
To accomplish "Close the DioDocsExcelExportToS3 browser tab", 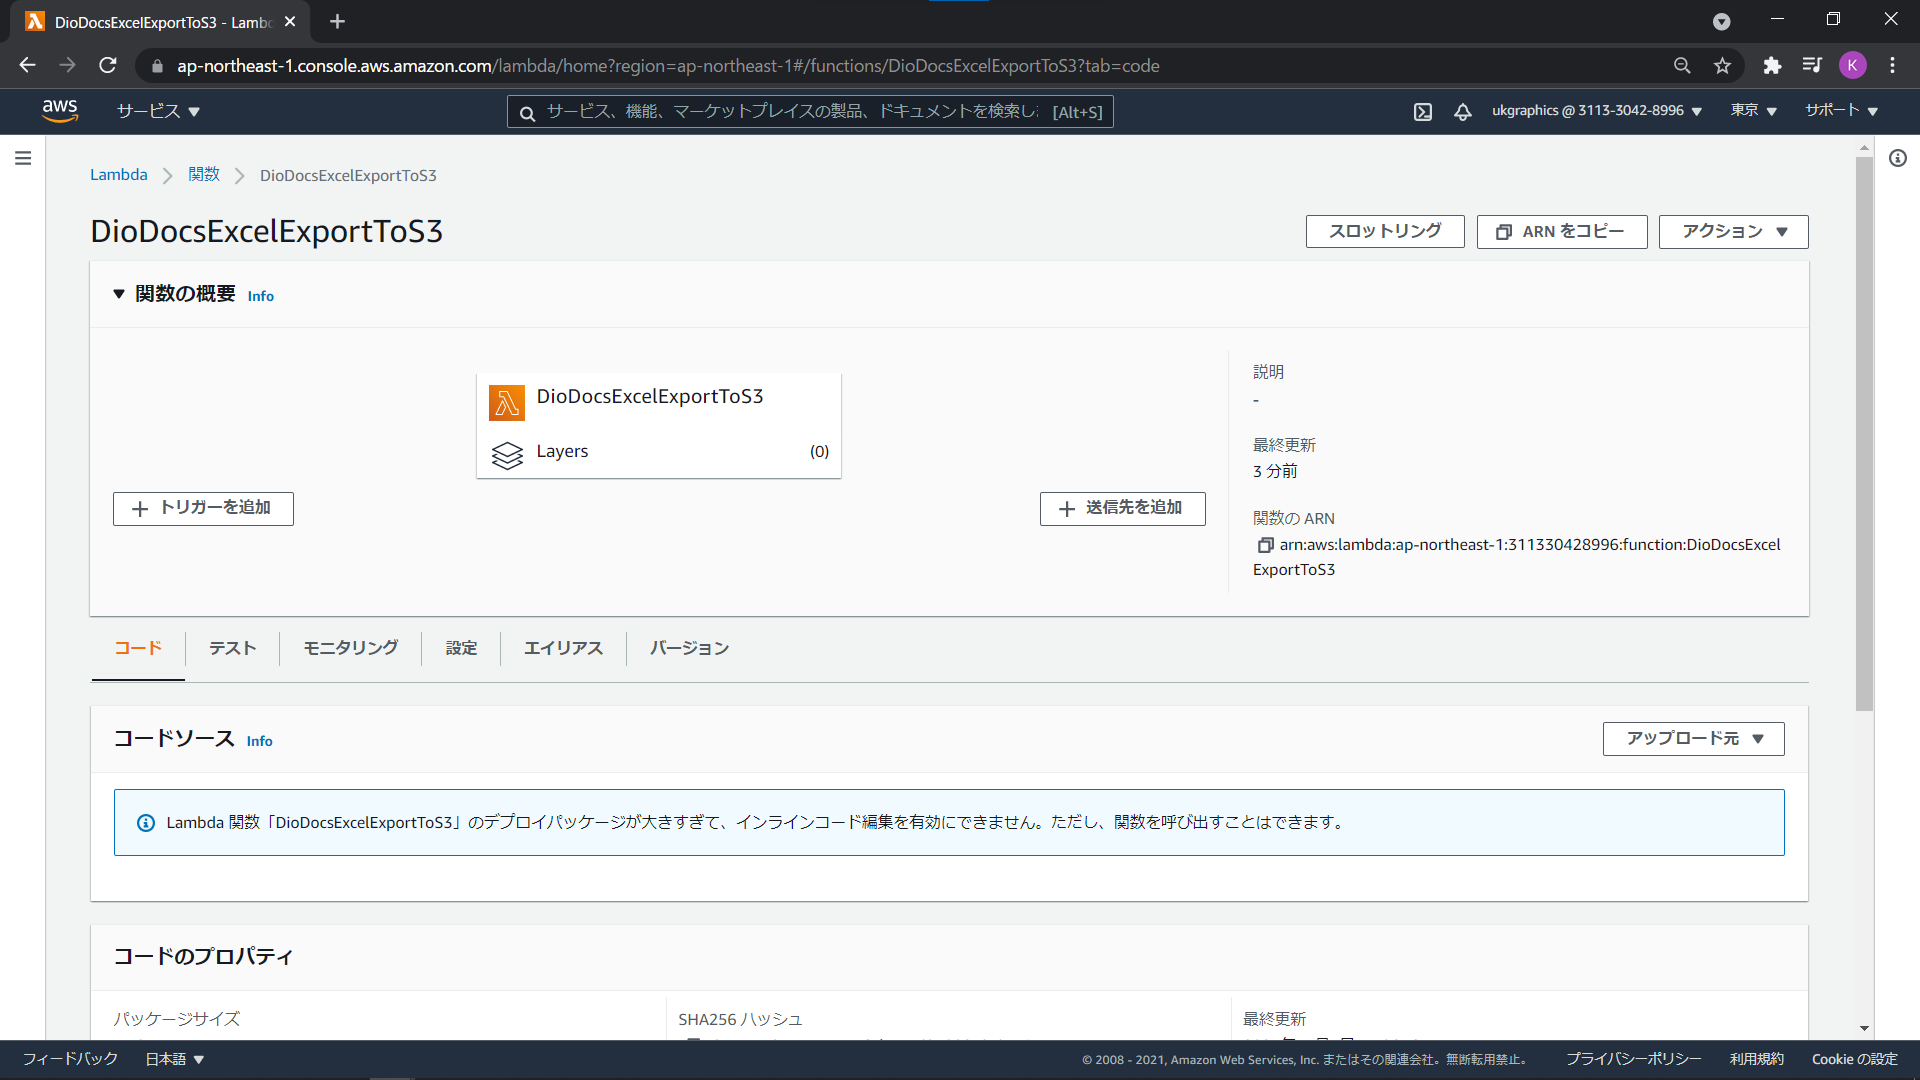I will (290, 22).
